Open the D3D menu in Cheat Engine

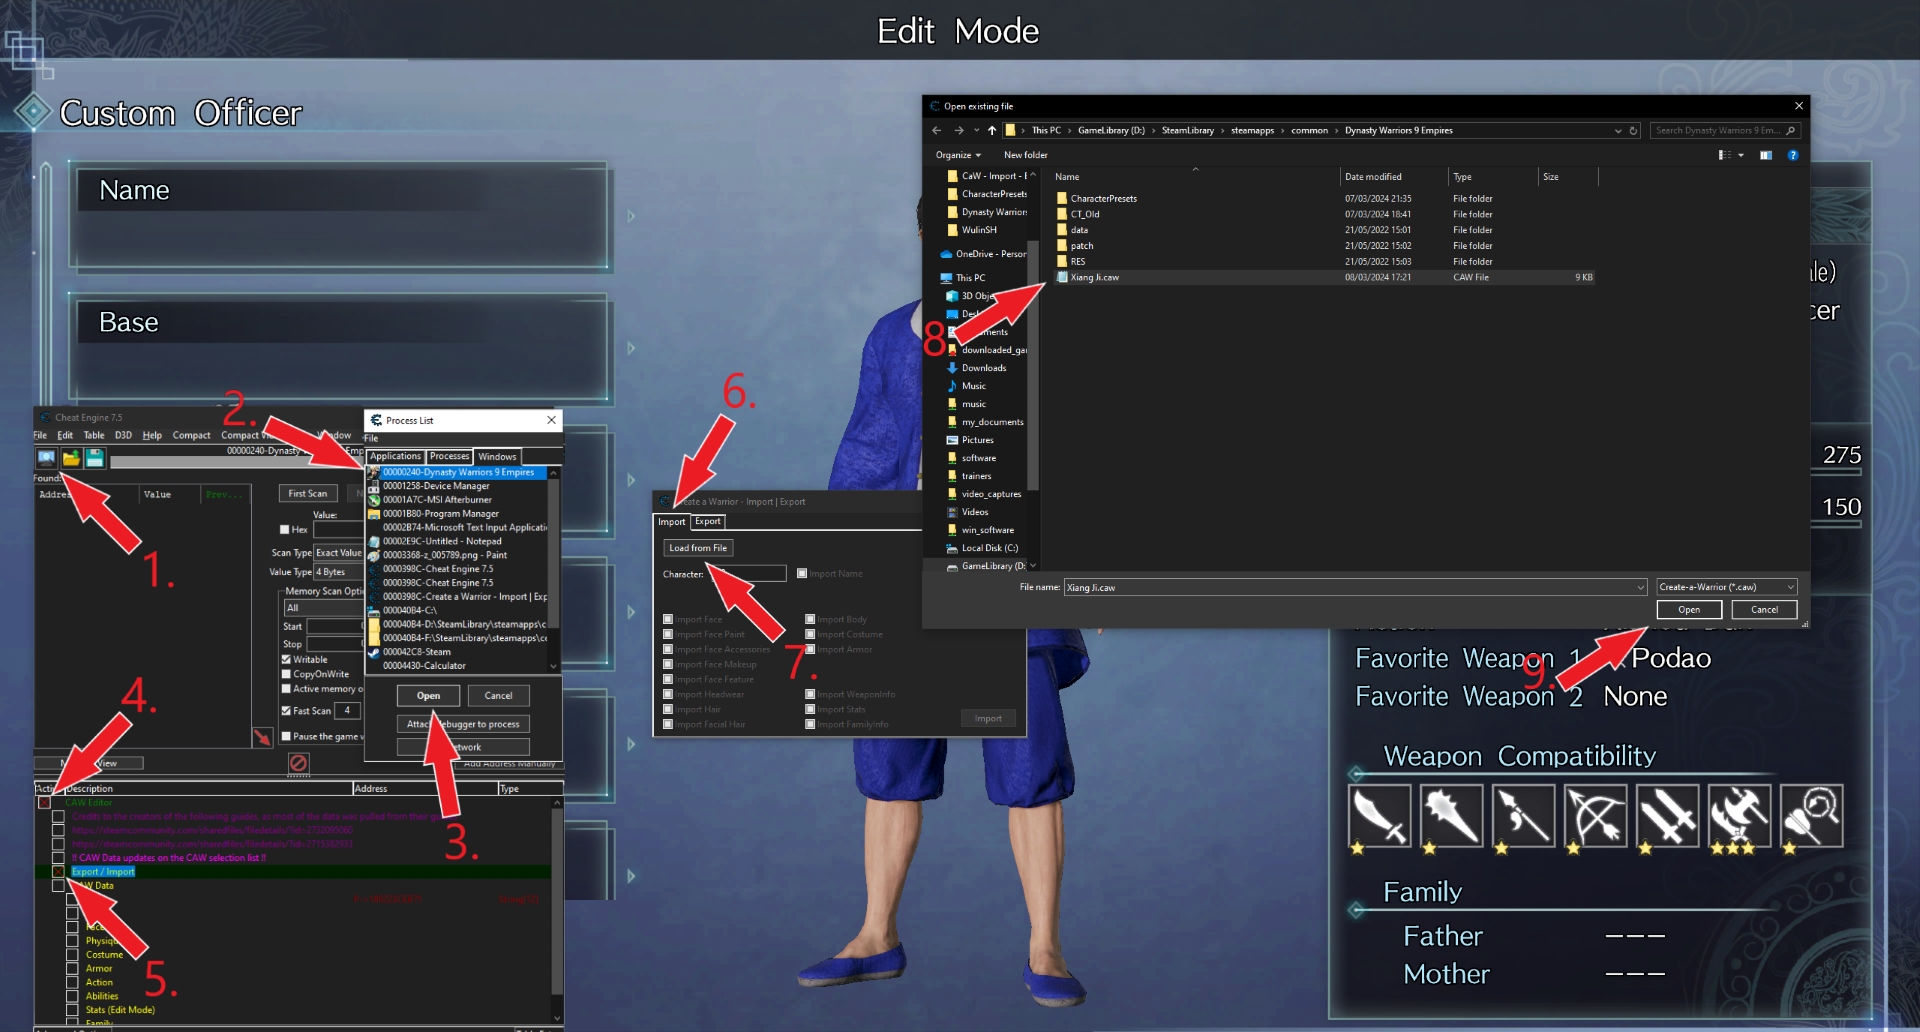(x=123, y=436)
